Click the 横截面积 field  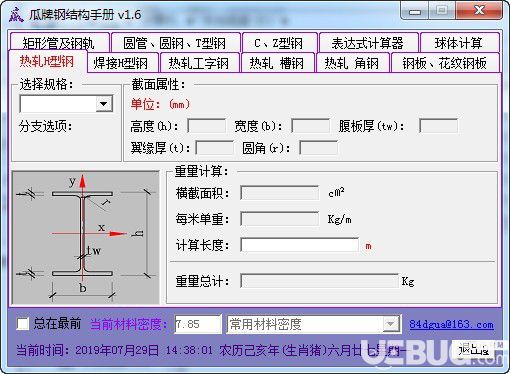(279, 193)
